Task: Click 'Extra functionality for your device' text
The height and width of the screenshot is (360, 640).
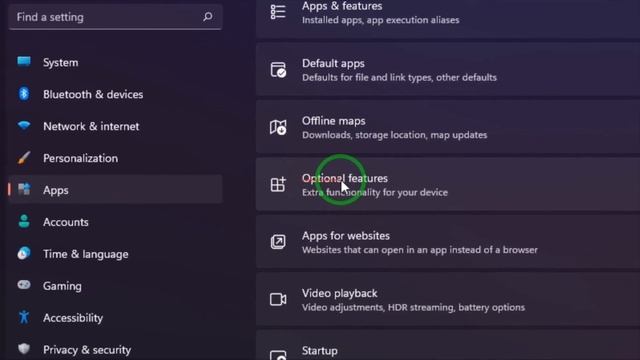Action: pyautogui.click(x=375, y=192)
